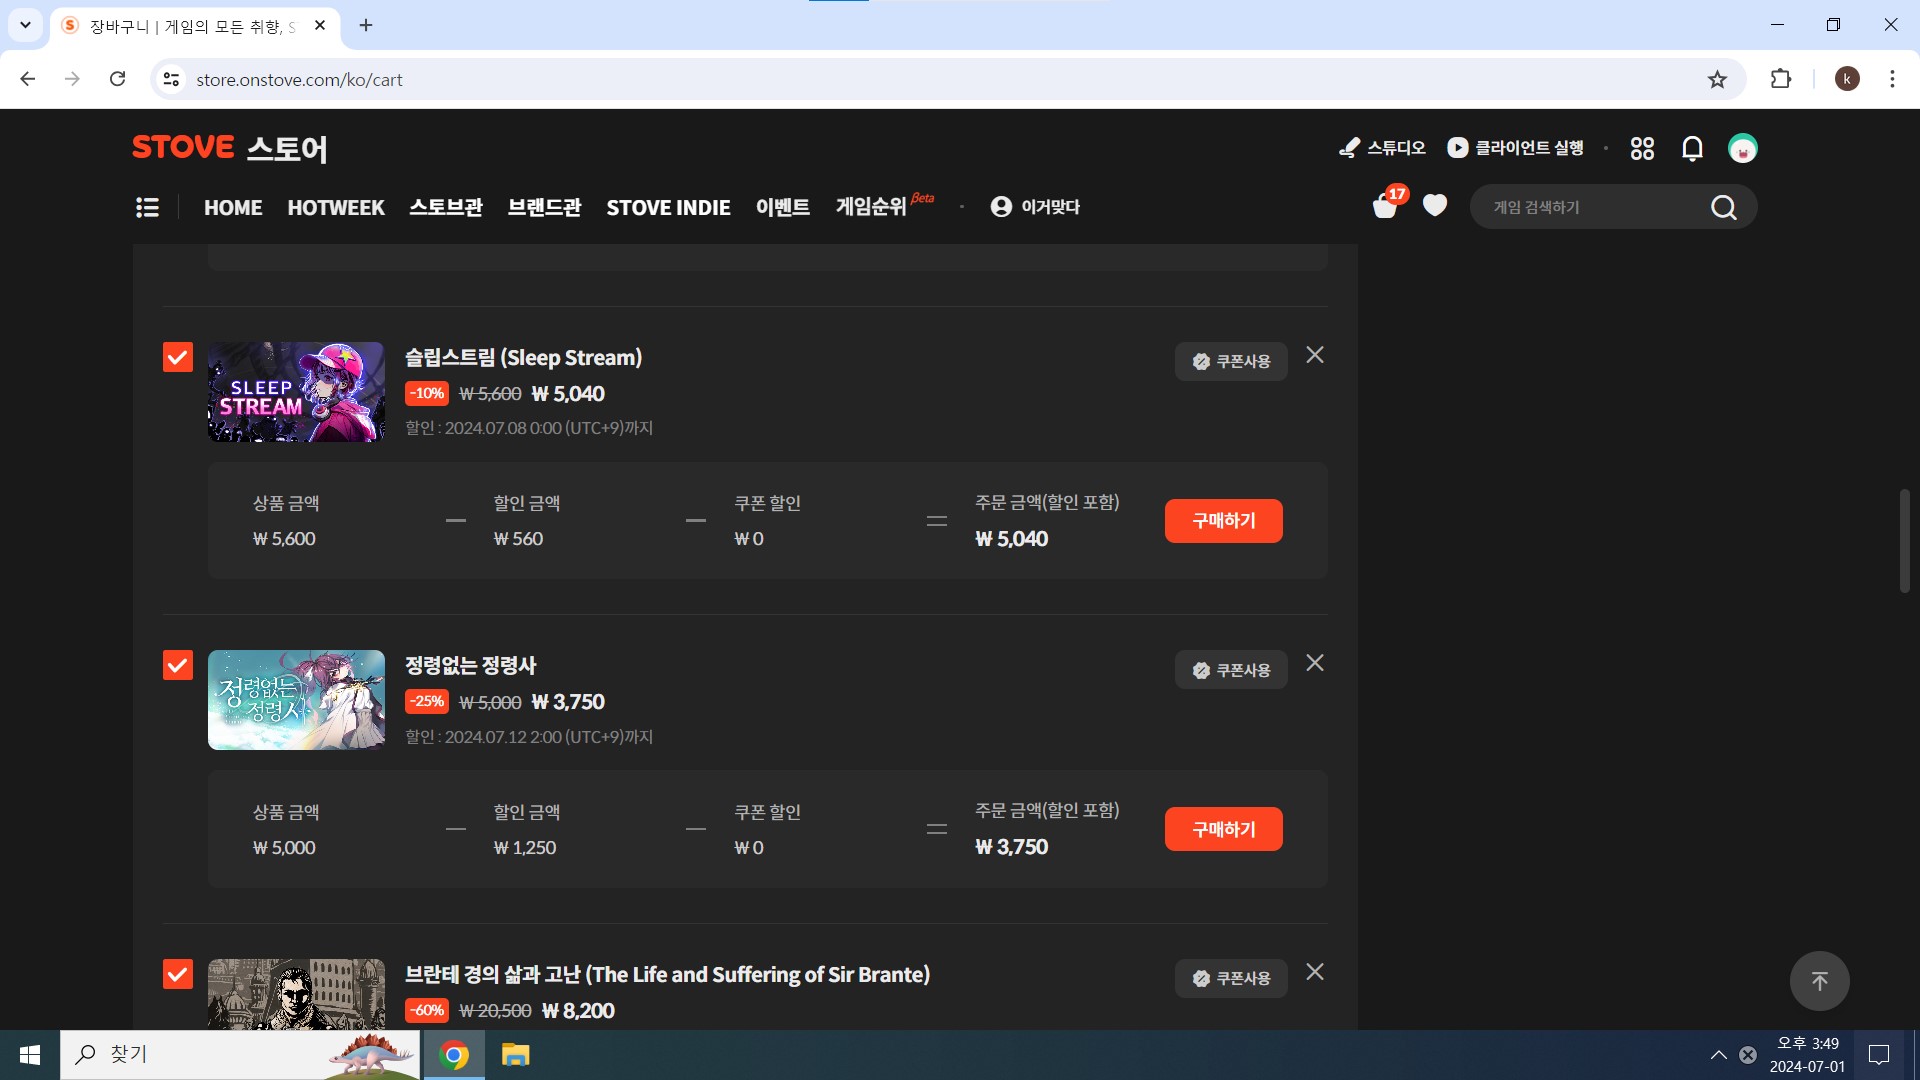Viewport: 1920px width, 1080px height.
Task: Open the Windows Start button
Action: (30, 1055)
